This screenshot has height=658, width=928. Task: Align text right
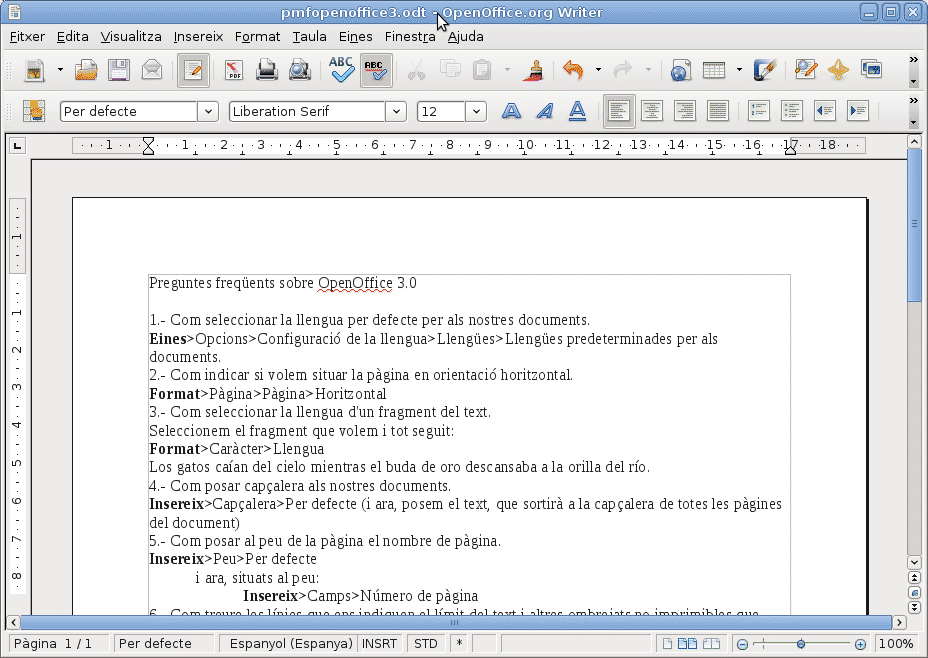pyautogui.click(x=685, y=111)
